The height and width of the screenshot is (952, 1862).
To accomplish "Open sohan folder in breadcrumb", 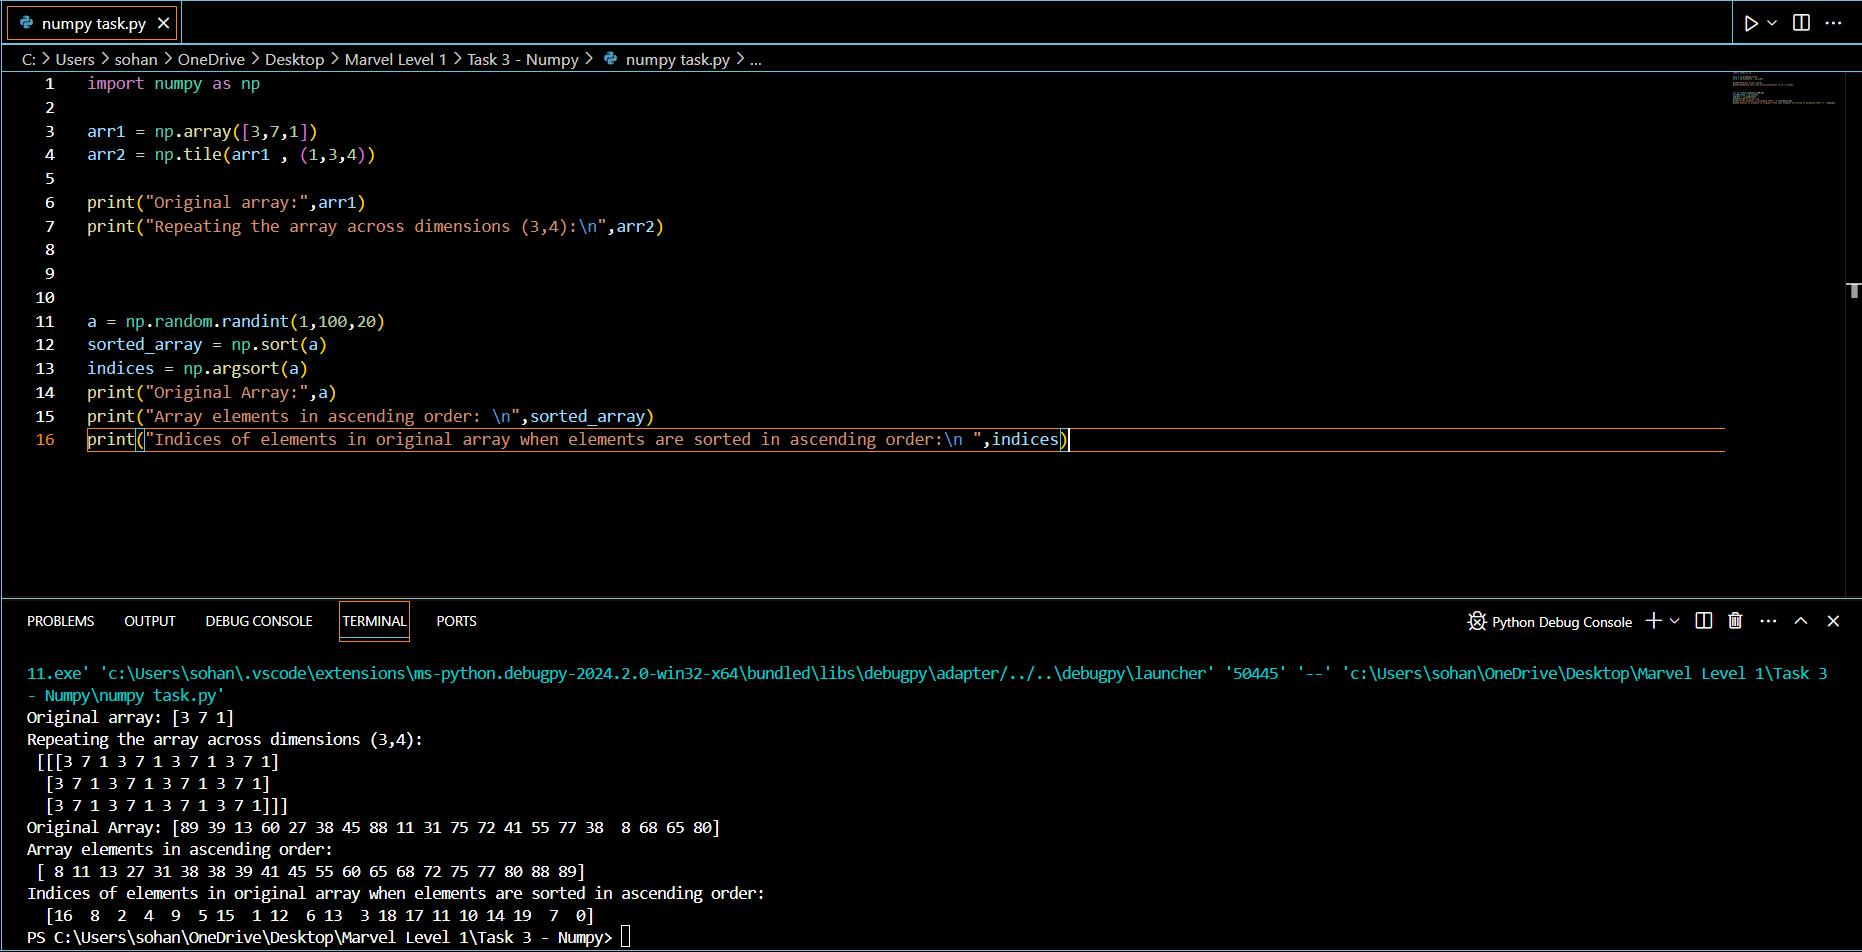I will 136,59.
